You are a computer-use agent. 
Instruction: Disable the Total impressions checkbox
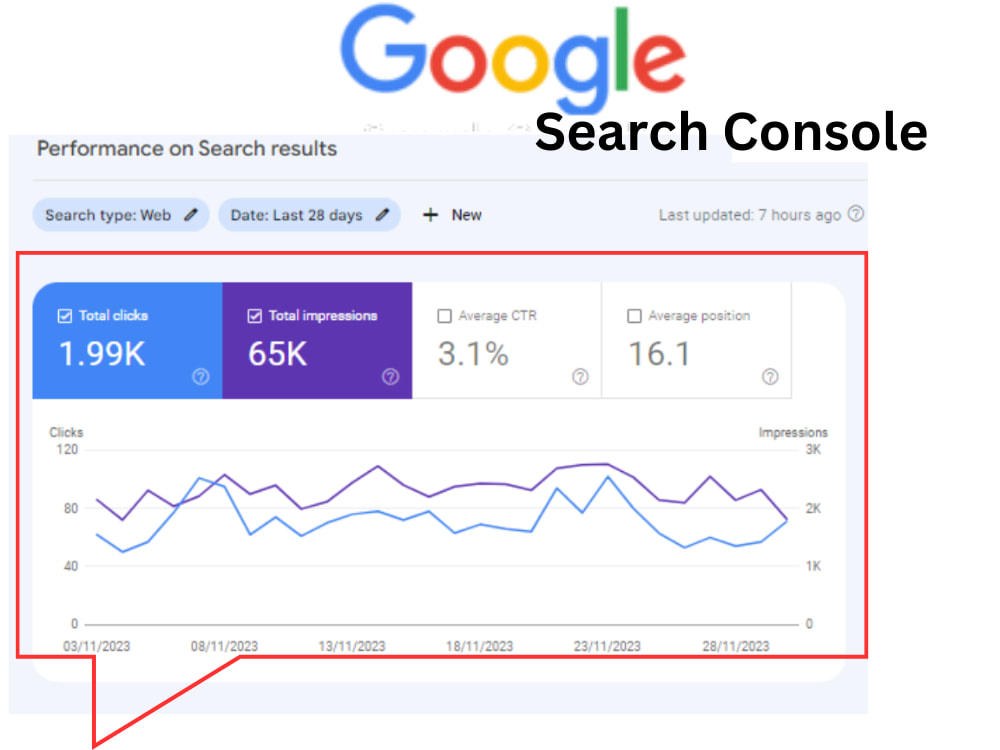(253, 315)
